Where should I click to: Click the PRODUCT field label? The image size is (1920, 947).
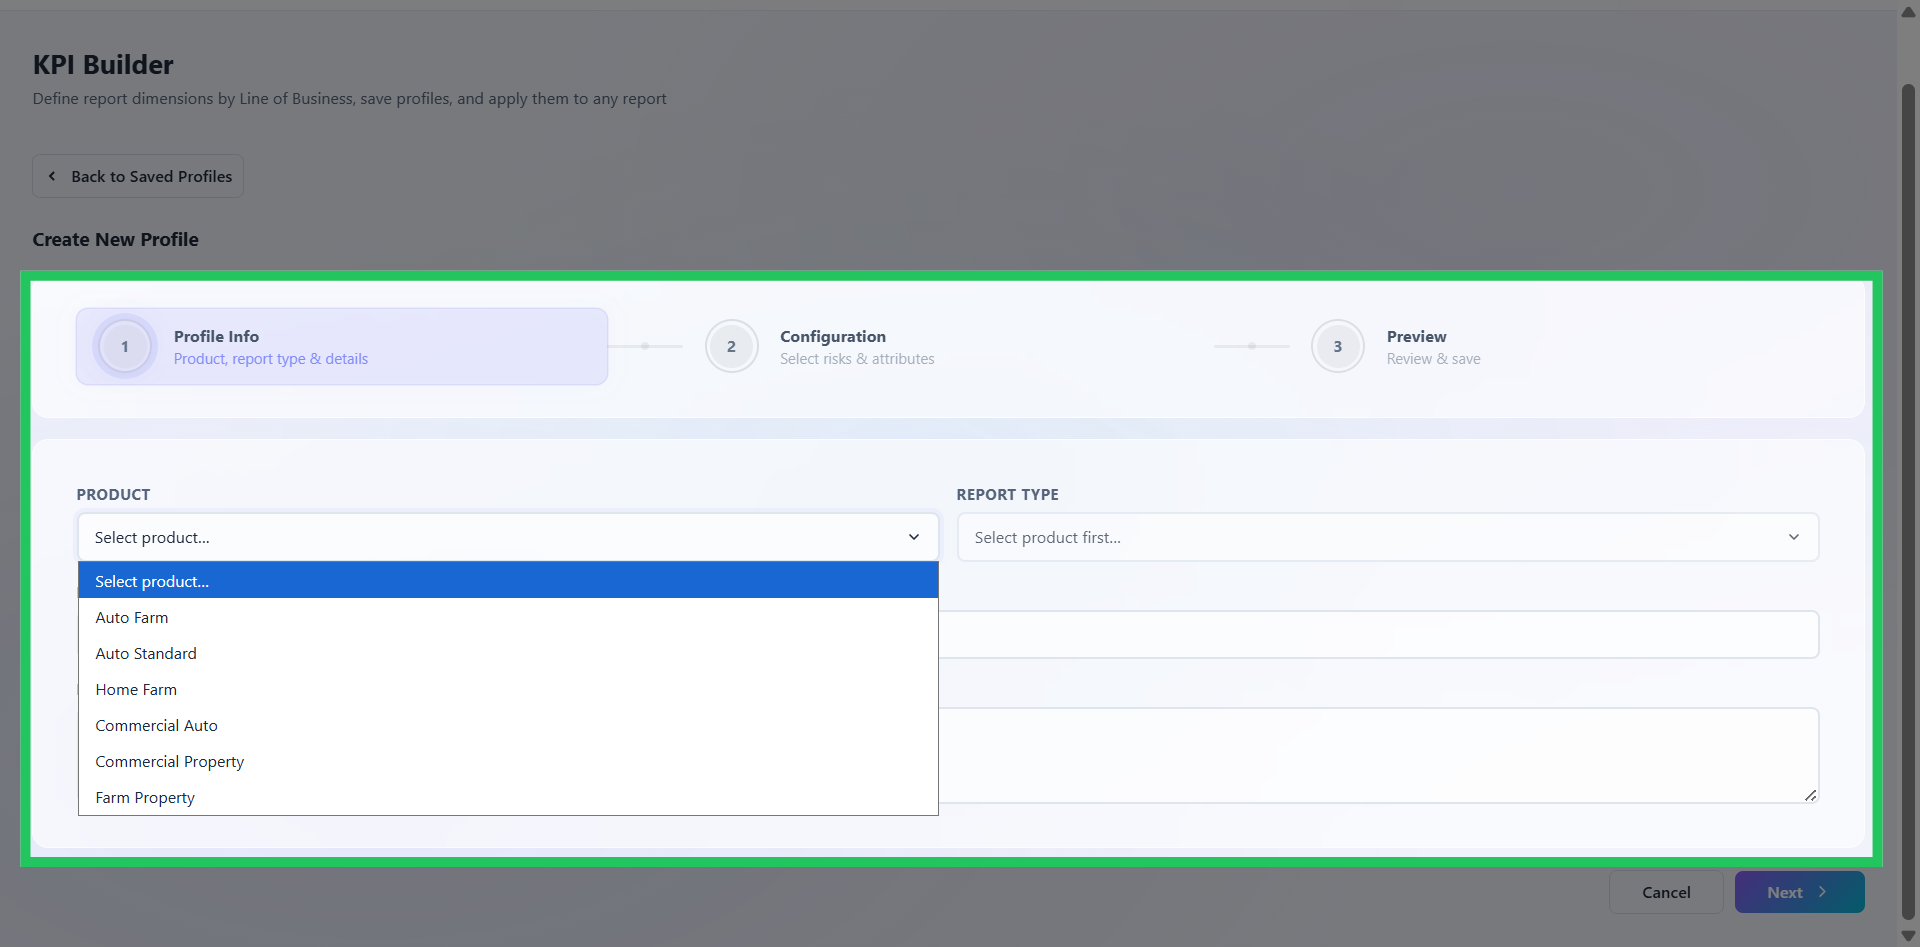[113, 495]
